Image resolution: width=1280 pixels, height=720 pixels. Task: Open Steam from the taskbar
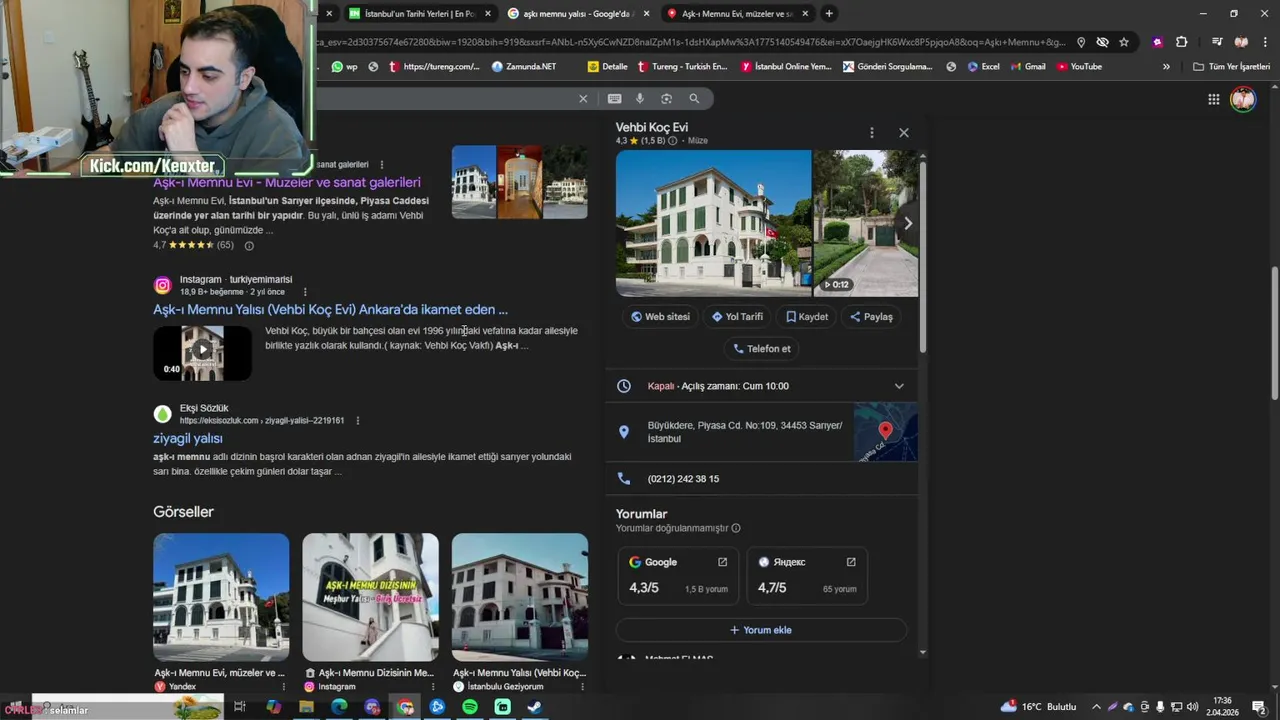(535, 707)
